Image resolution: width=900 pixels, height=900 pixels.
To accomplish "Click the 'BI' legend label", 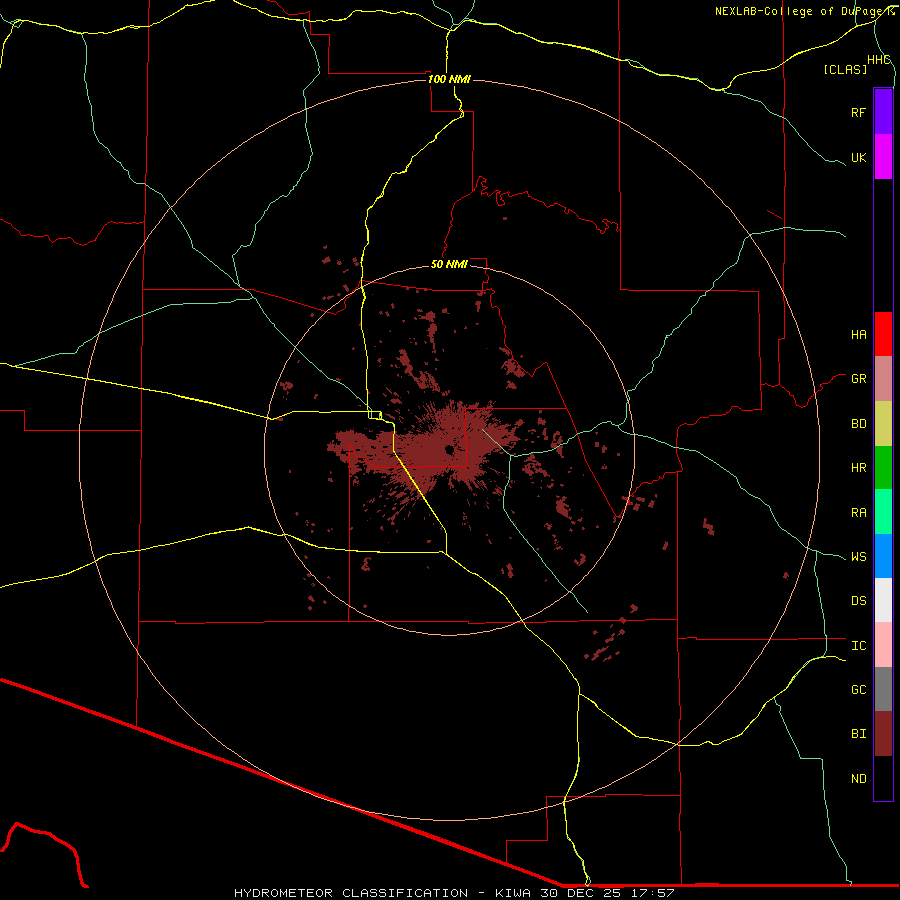I will 859,734.
